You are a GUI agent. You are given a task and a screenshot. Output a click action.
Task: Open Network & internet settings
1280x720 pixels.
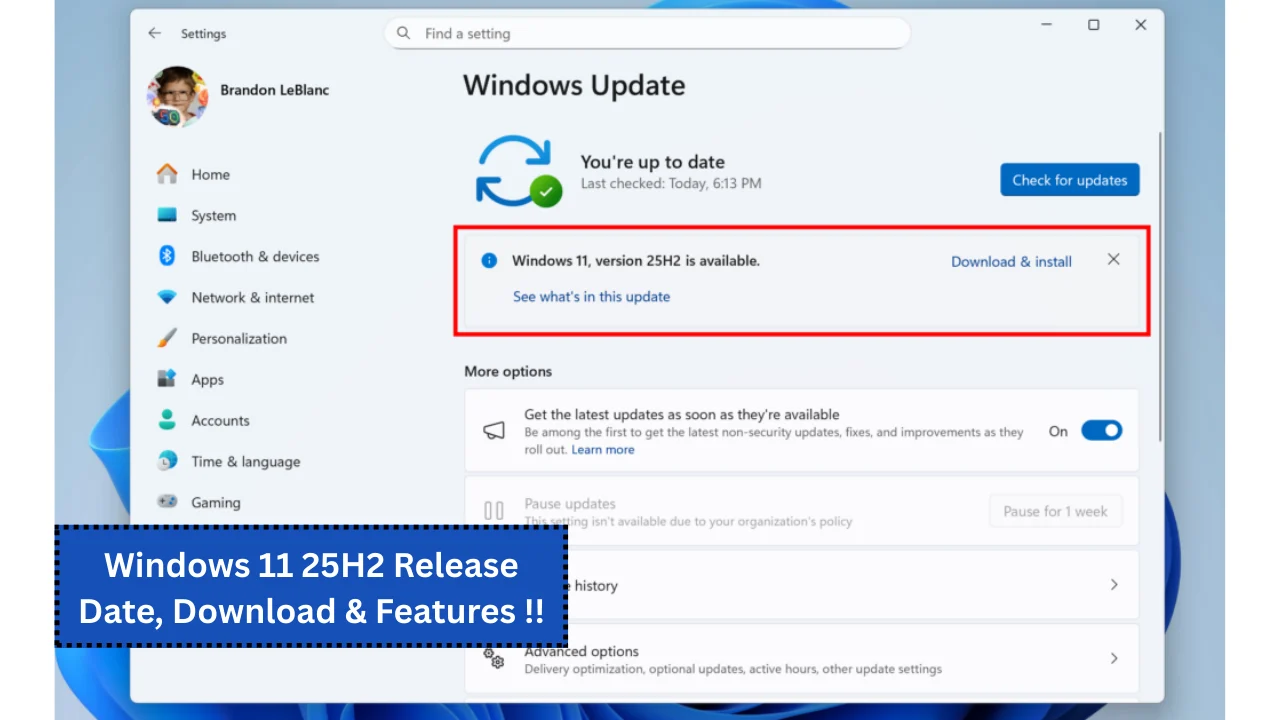167,297
